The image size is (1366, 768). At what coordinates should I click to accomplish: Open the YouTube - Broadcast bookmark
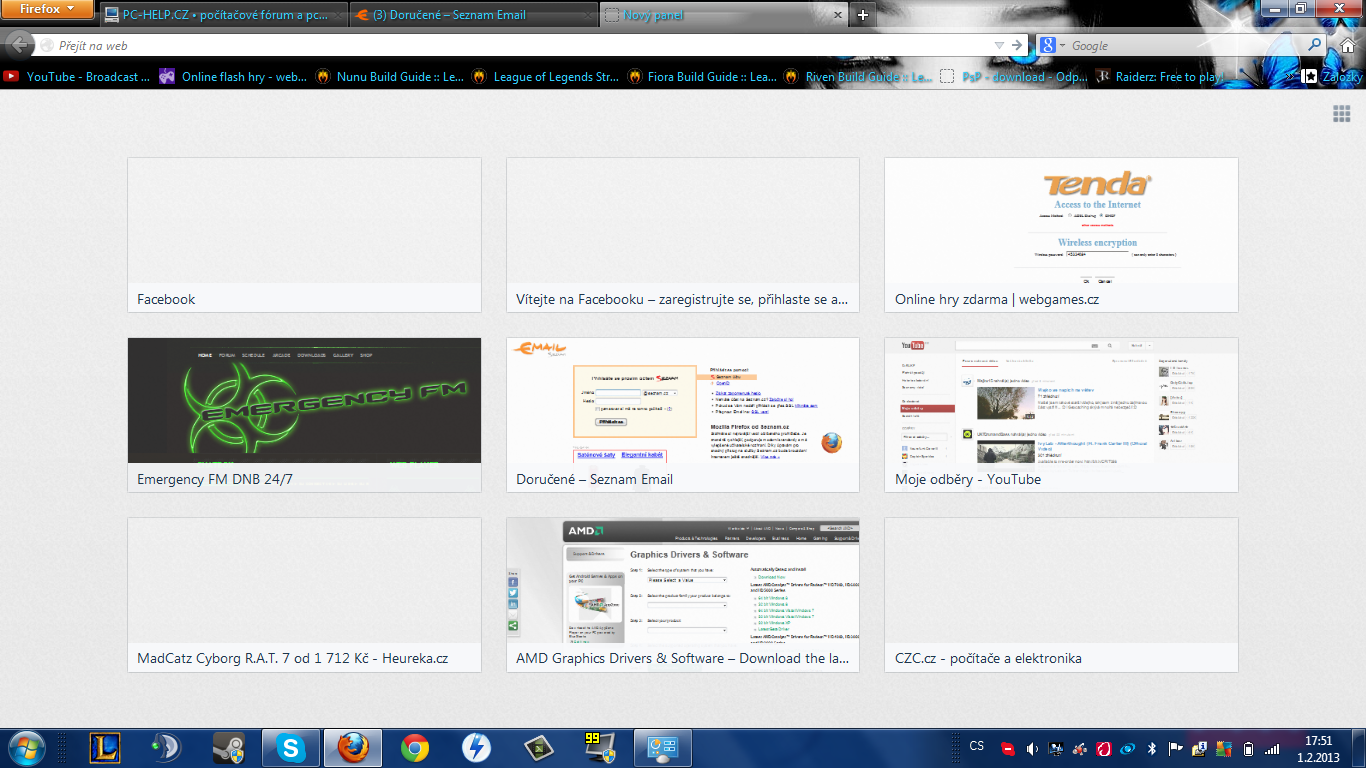78,76
